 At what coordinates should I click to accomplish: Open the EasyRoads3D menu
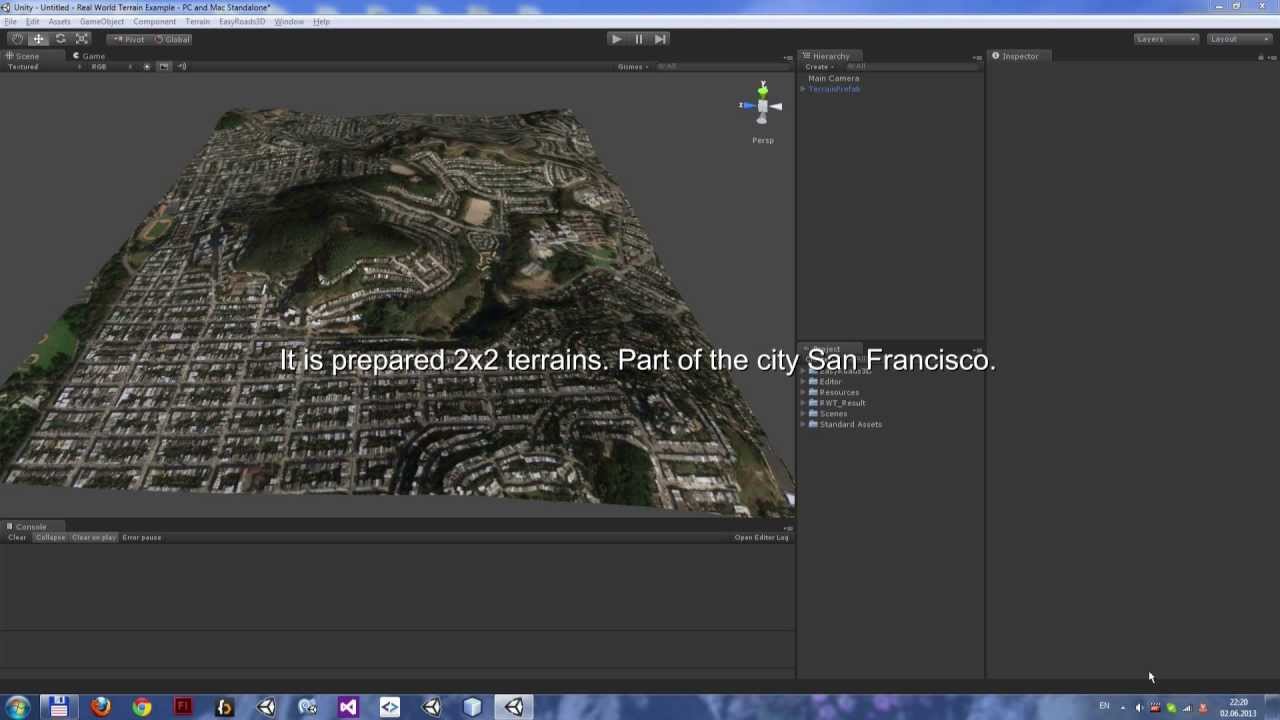242,22
